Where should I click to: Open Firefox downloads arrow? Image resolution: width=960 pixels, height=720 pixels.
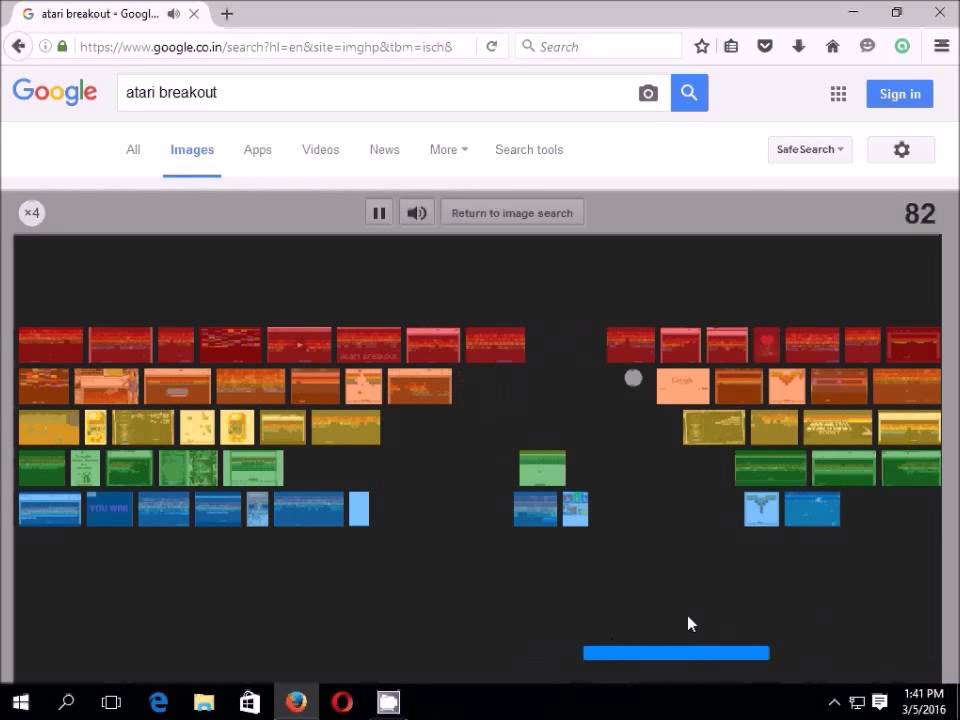point(798,46)
